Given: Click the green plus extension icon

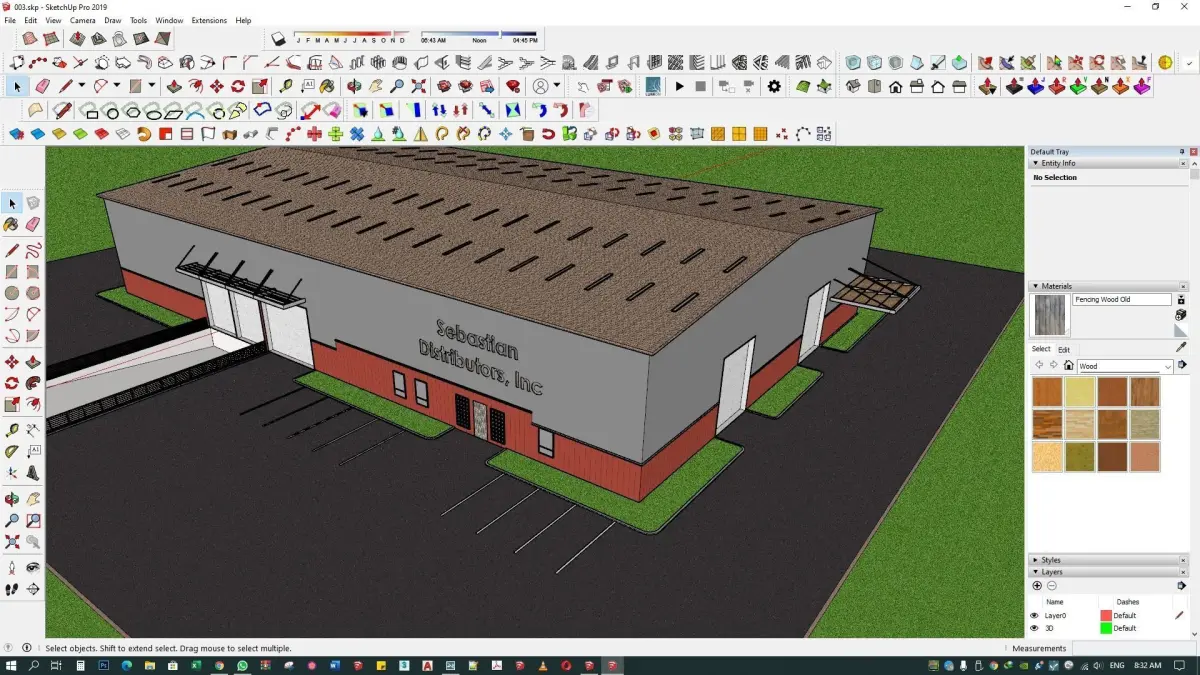Looking at the screenshot, I should pos(335,133).
